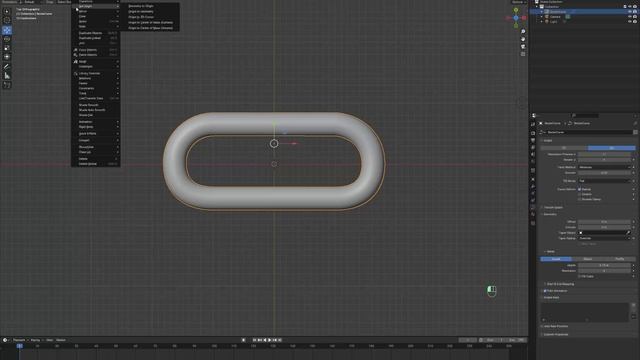
Task: Choose Origin to Center of Mass (Volume)
Action: [150, 28]
